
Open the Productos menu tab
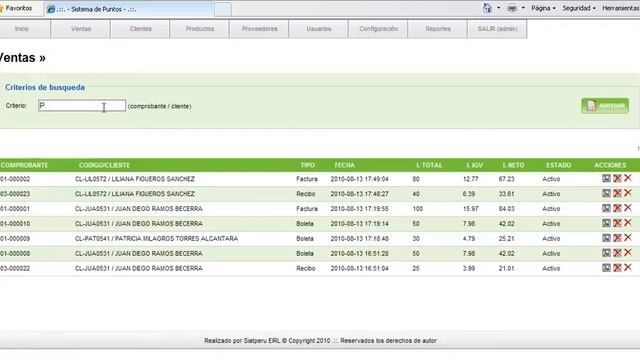click(200, 29)
